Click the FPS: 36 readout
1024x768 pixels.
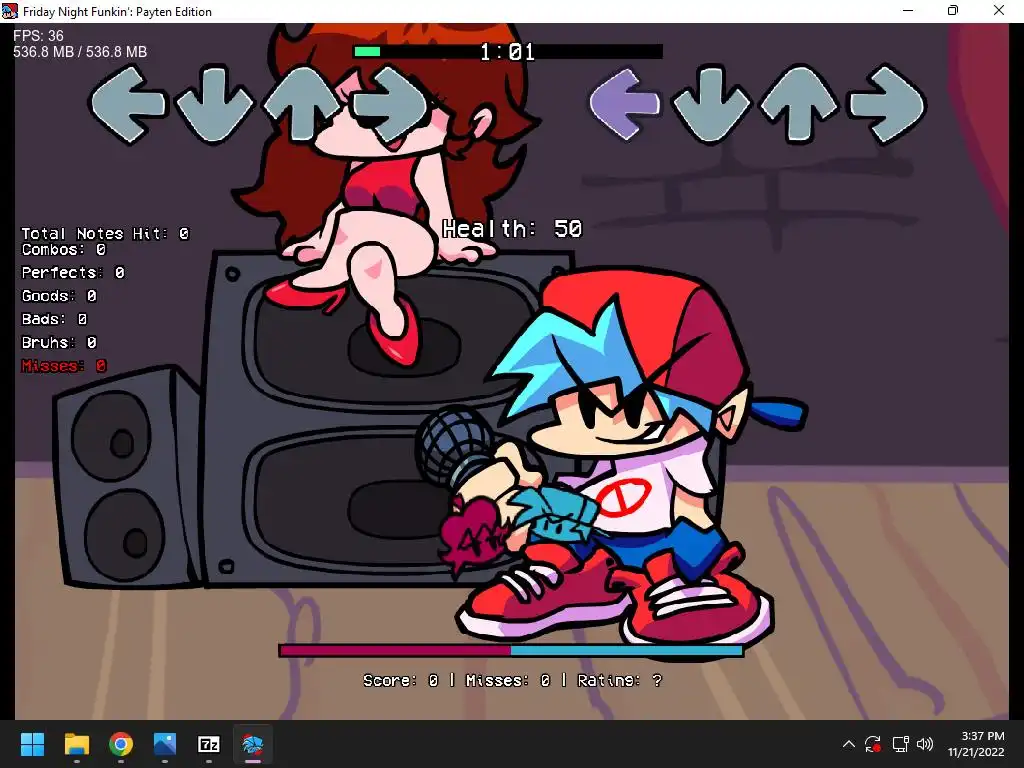39,36
